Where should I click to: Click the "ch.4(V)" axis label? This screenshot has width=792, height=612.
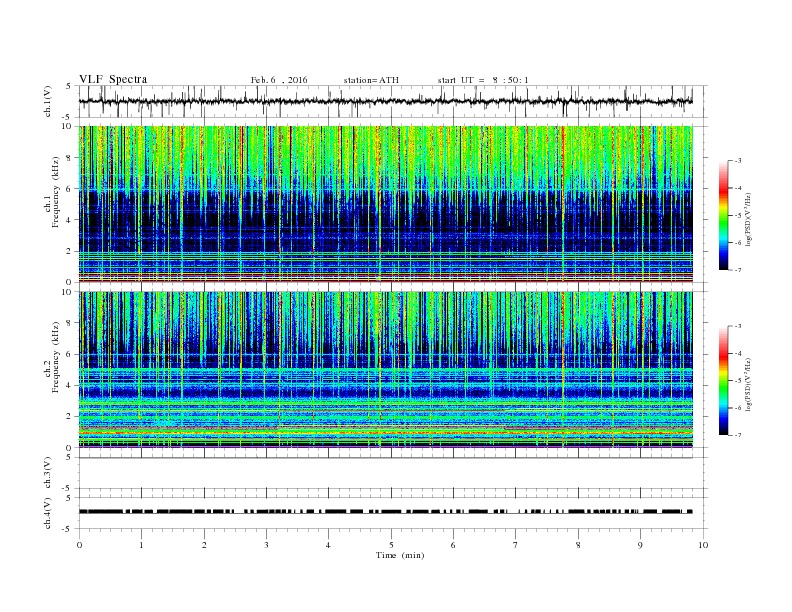[48, 513]
